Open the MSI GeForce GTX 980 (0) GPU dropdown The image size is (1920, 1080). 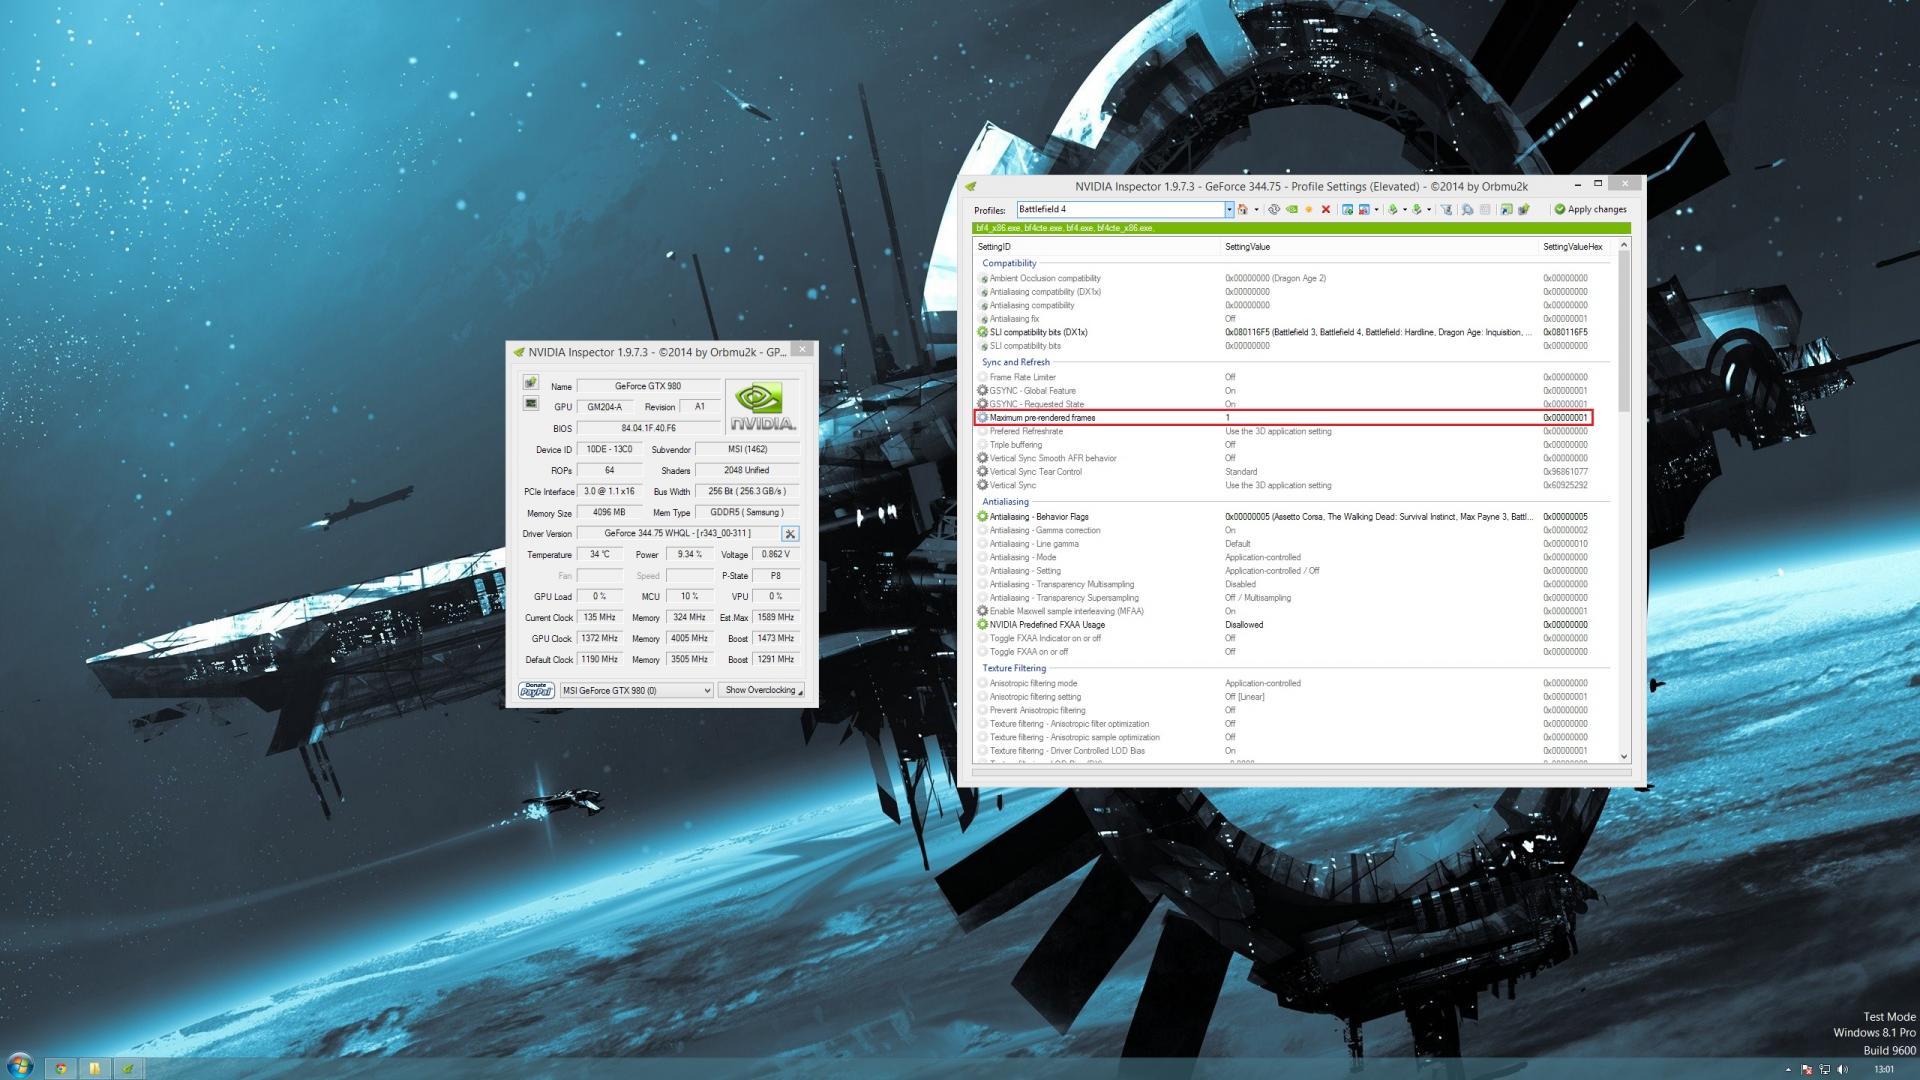pos(636,690)
